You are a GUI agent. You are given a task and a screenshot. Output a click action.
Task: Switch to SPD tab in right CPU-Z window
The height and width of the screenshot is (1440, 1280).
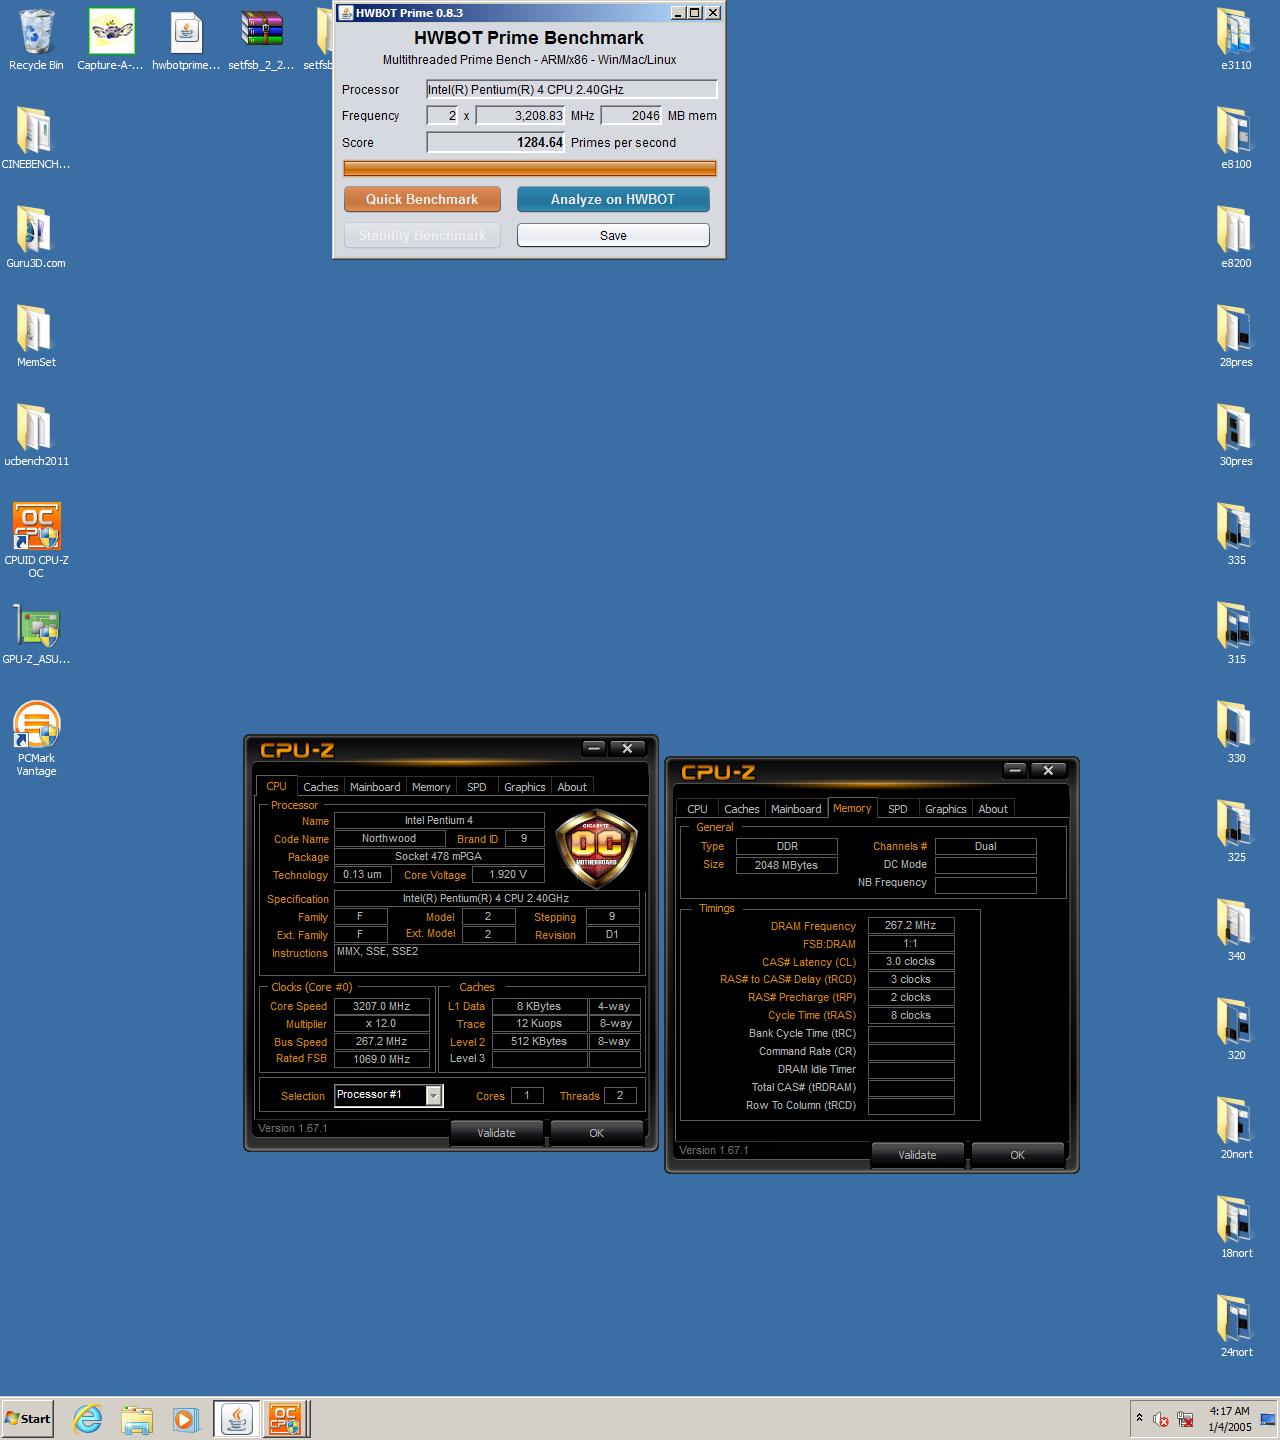pos(898,809)
